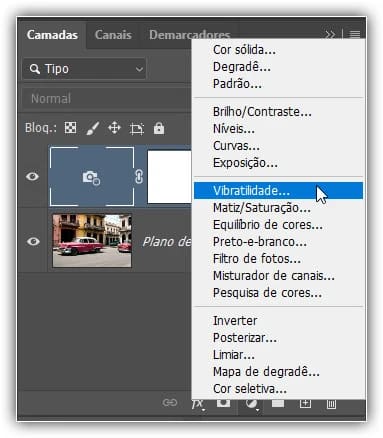
Task: Choose Mapa de degradê... option
Action: click(266, 372)
